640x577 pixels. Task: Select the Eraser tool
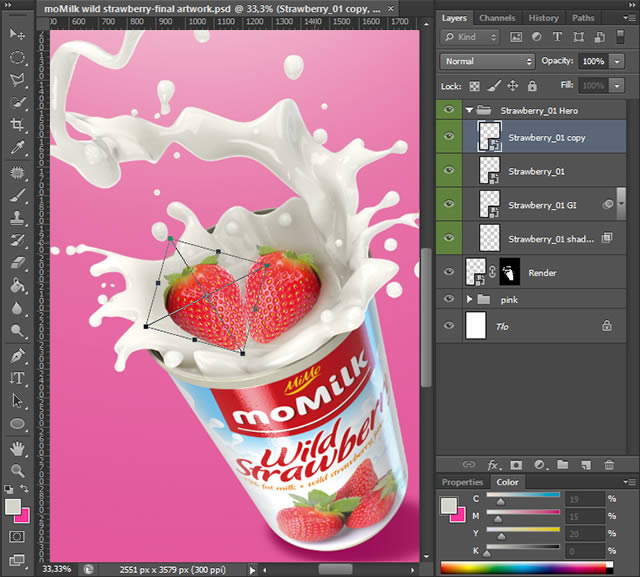17,263
